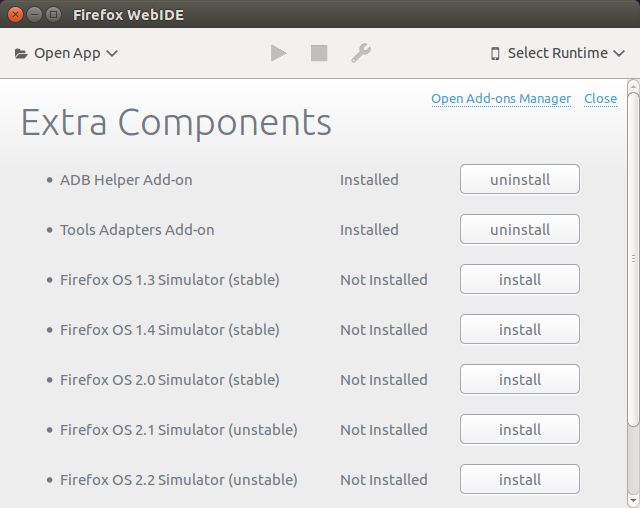Install Firefox OS 2.2 Simulator (unstable)
Screen dimensions: 640x508
click(520, 479)
